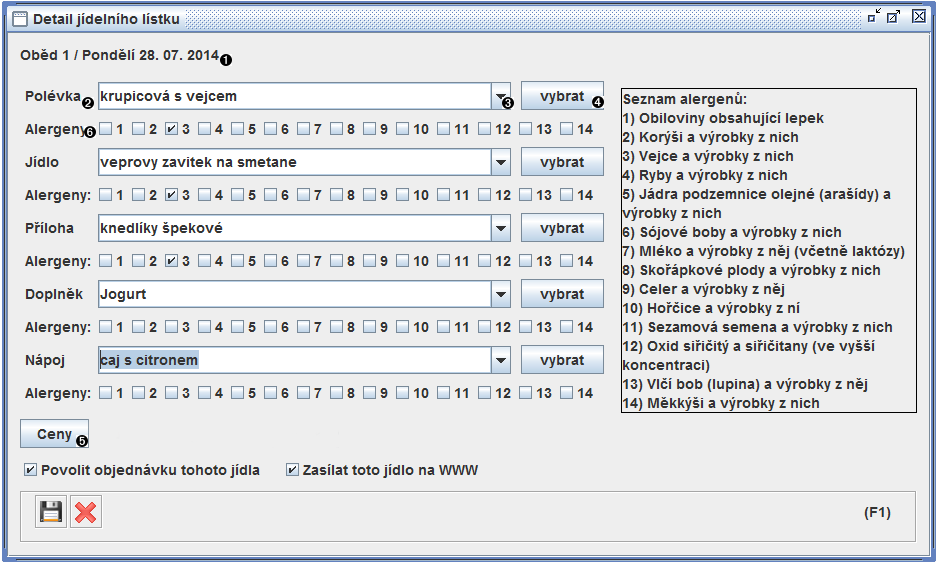Uncheck 'Povolit objednávku tohoto jídla' checkbox
The width and height of the screenshot is (936, 563).
(31, 470)
